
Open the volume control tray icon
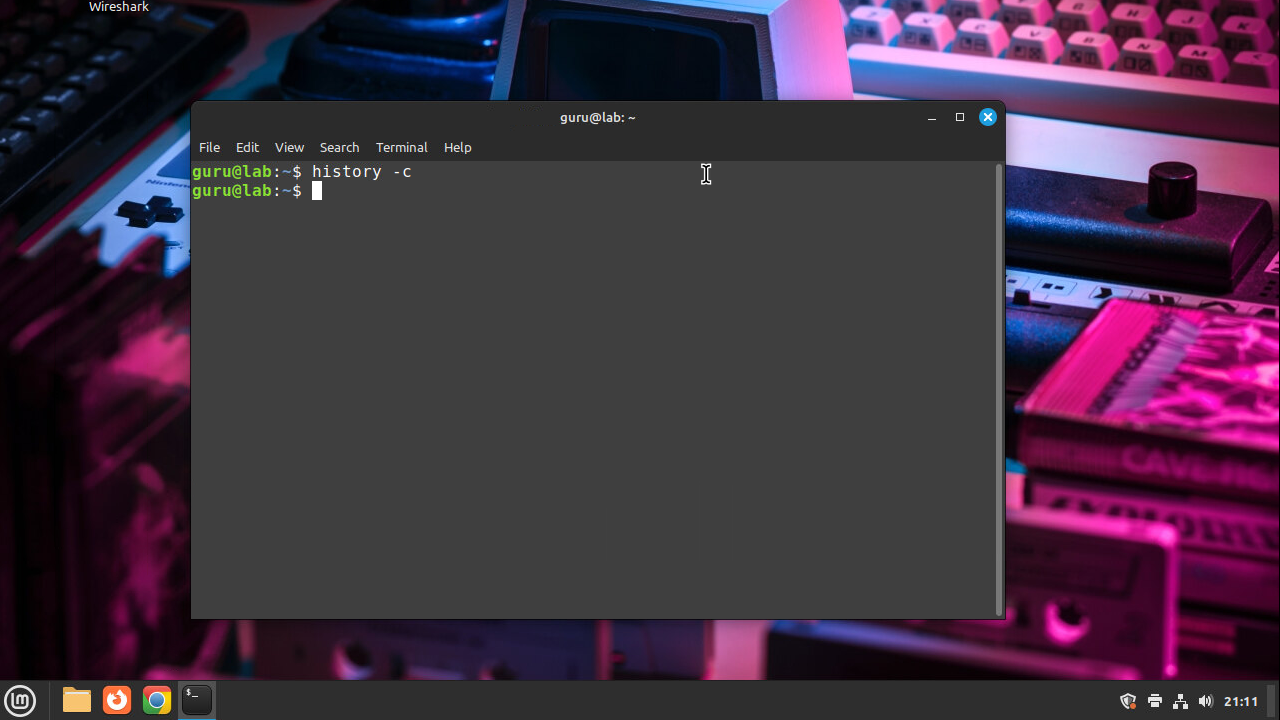tap(1205, 701)
